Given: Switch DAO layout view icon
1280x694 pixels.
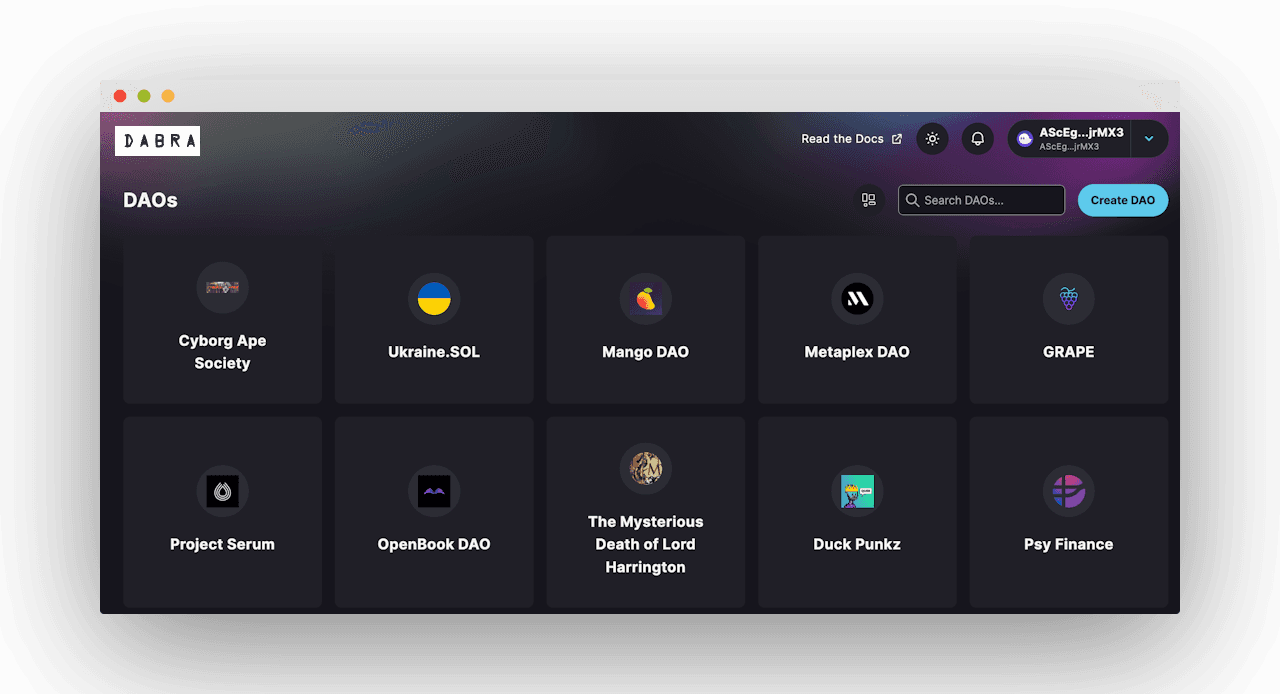Looking at the screenshot, I should coord(868,200).
